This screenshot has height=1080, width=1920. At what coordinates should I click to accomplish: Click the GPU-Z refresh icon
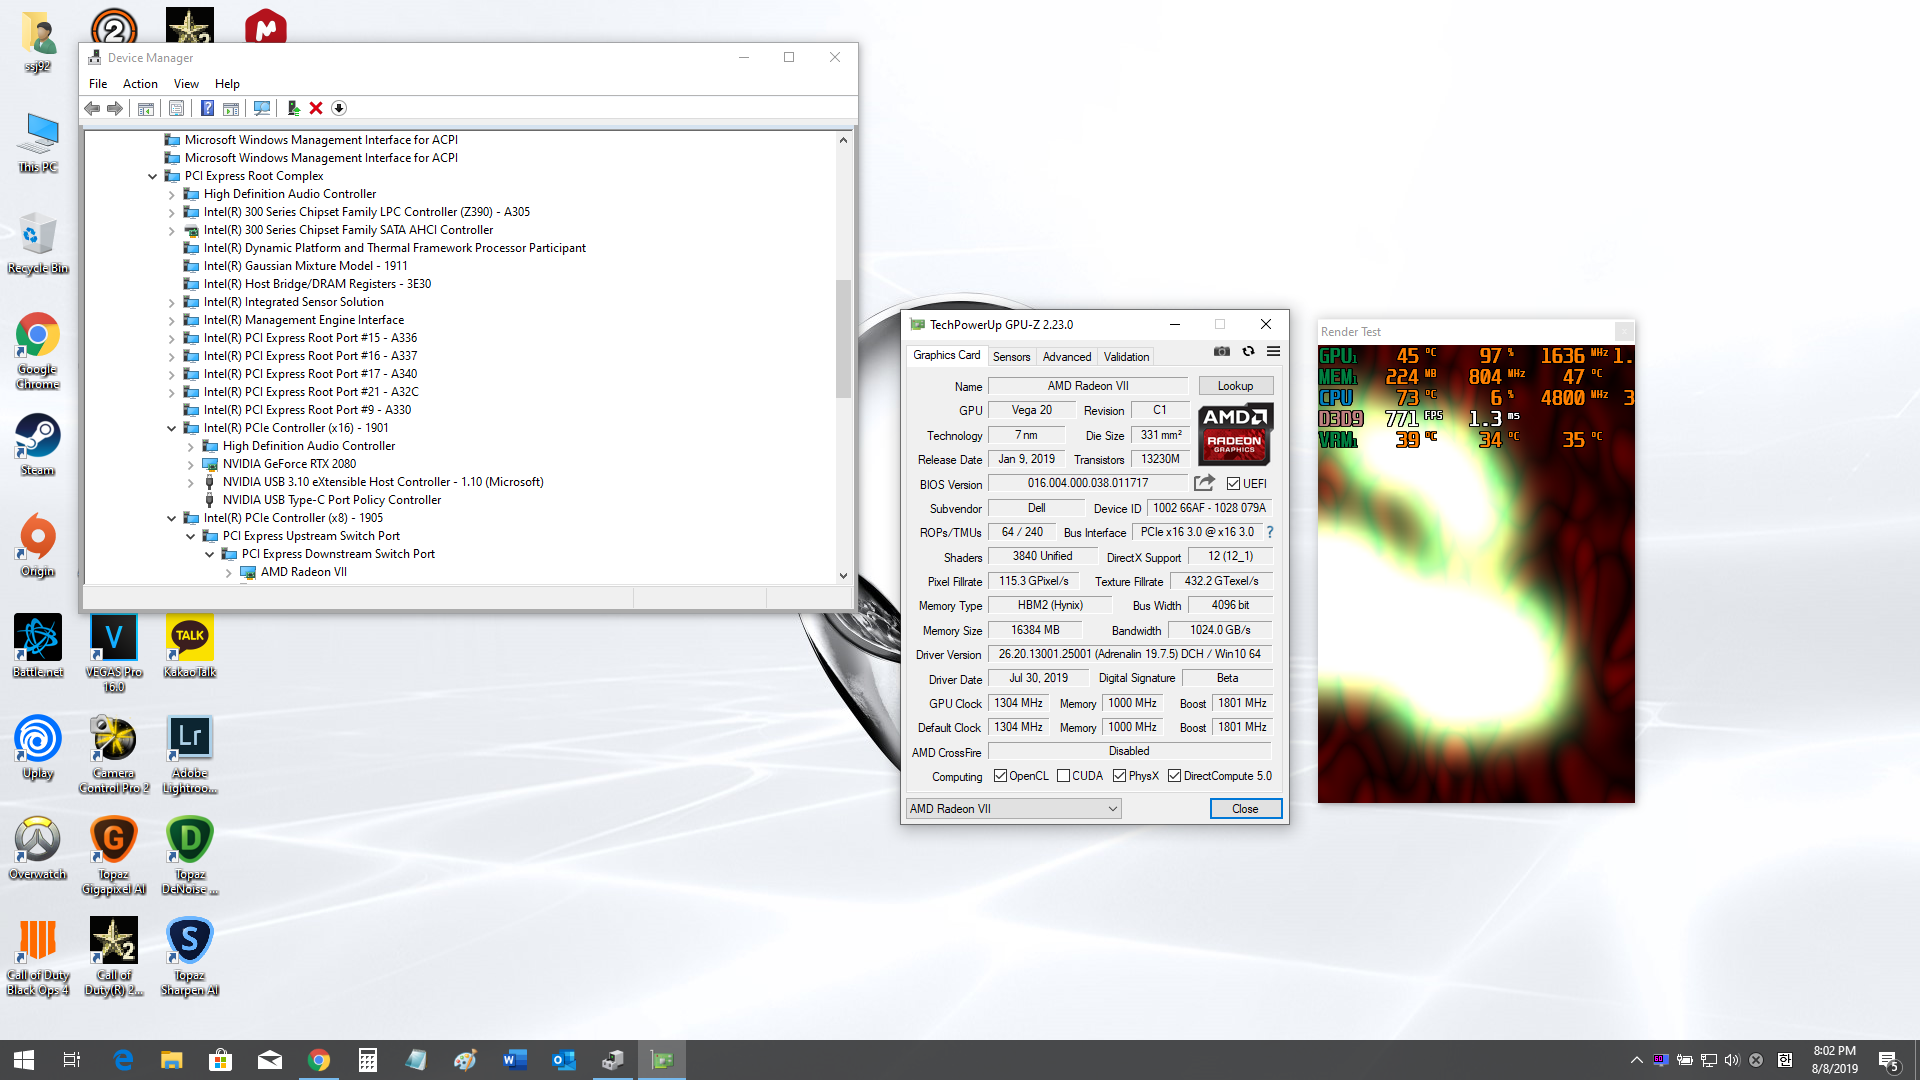click(1248, 351)
